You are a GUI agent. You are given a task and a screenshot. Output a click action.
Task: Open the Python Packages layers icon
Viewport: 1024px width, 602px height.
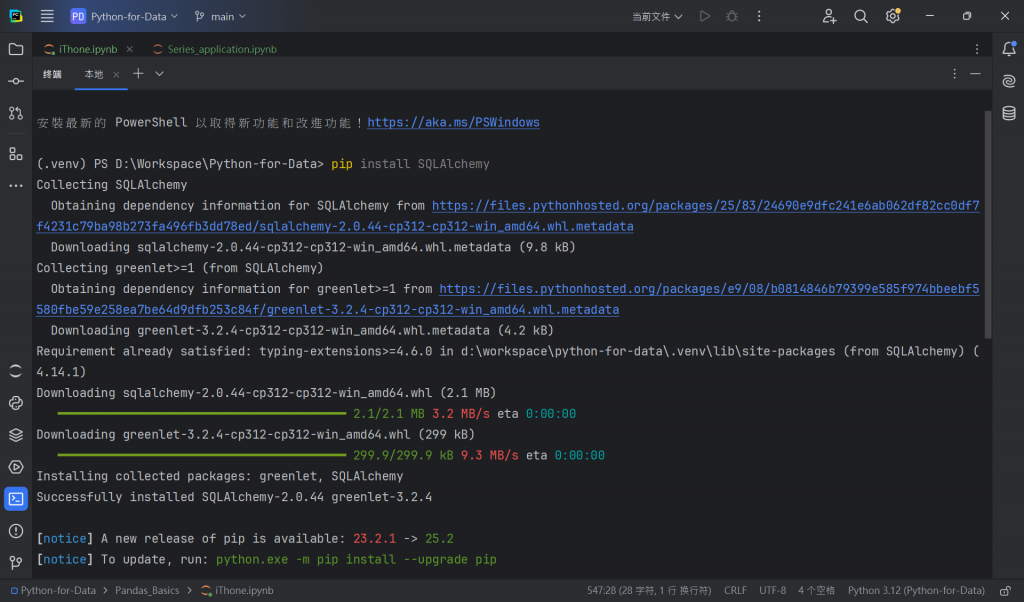[16, 435]
